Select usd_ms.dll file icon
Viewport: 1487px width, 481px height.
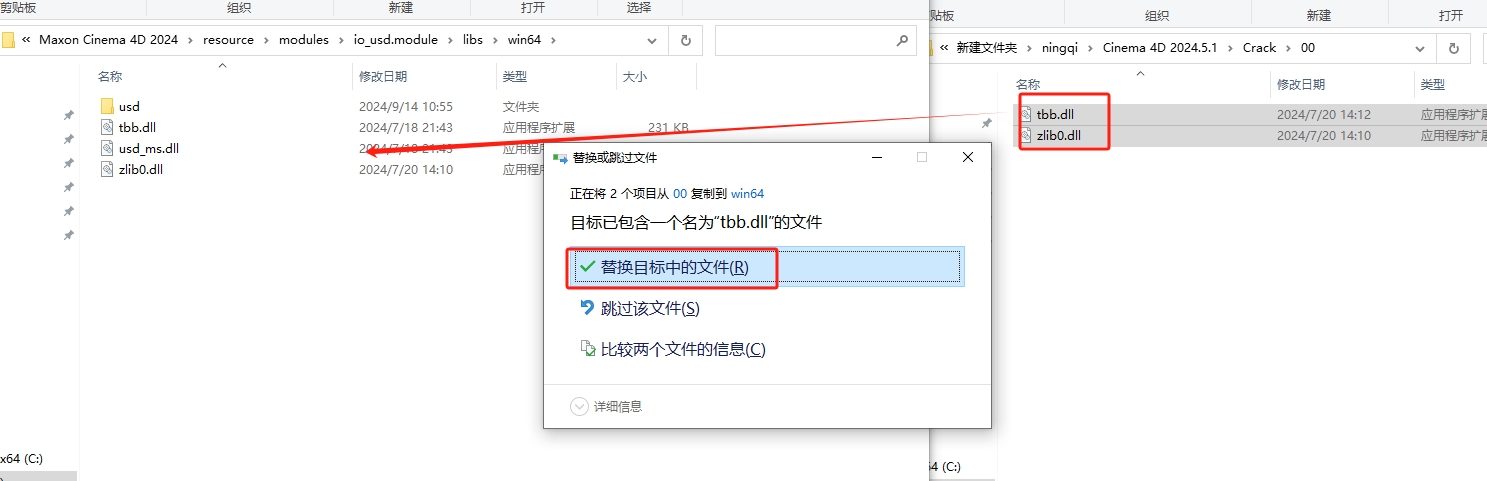[x=108, y=148]
